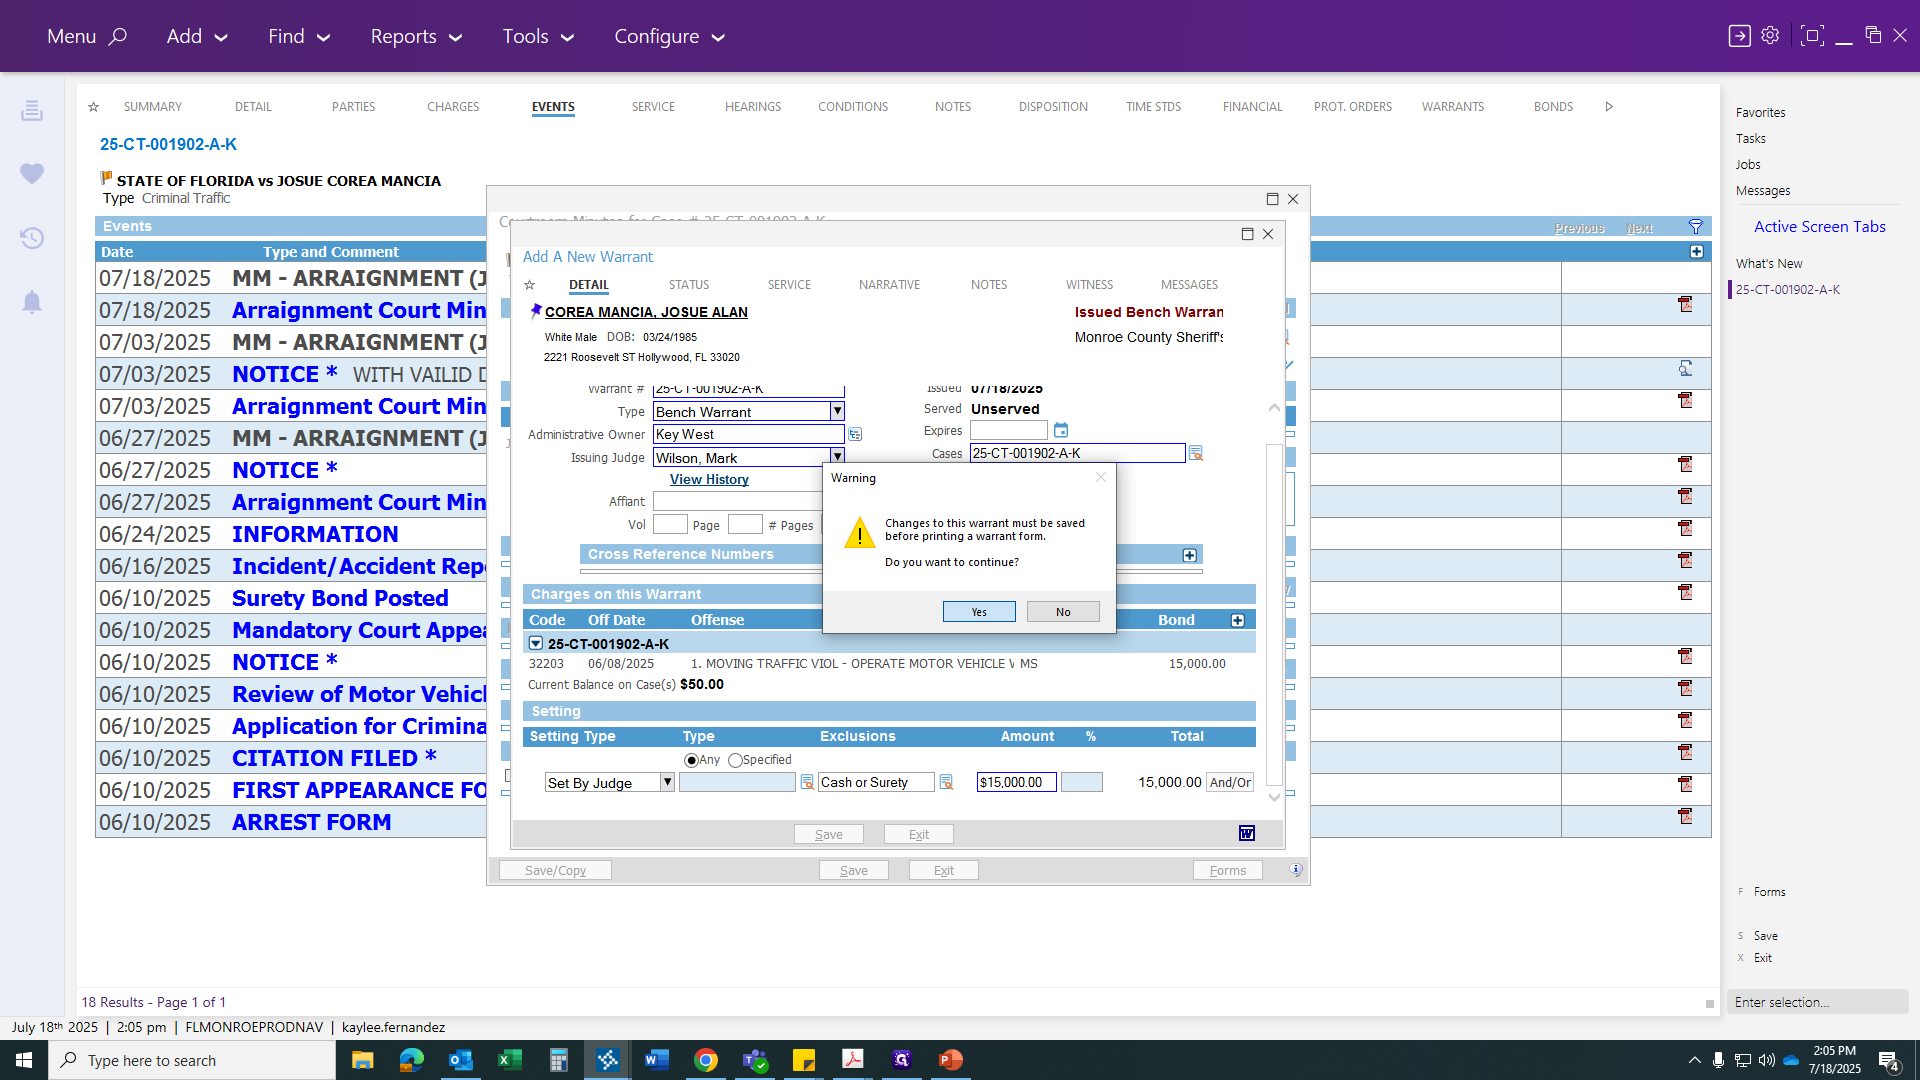Viewport: 1920px width, 1080px height.
Task: Expand the Reports menu
Action: tap(416, 36)
